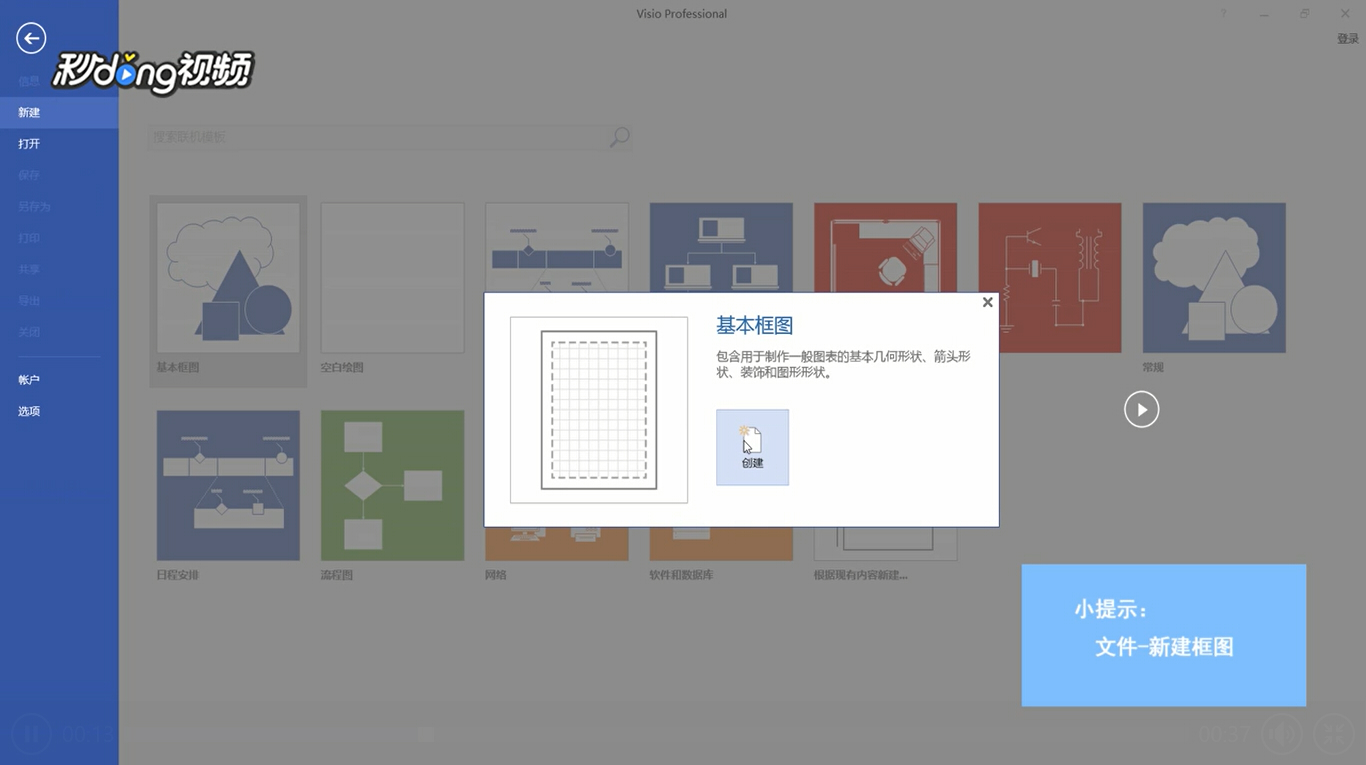Click the 网络 template label
The width and height of the screenshot is (1366, 765).
click(x=495, y=575)
